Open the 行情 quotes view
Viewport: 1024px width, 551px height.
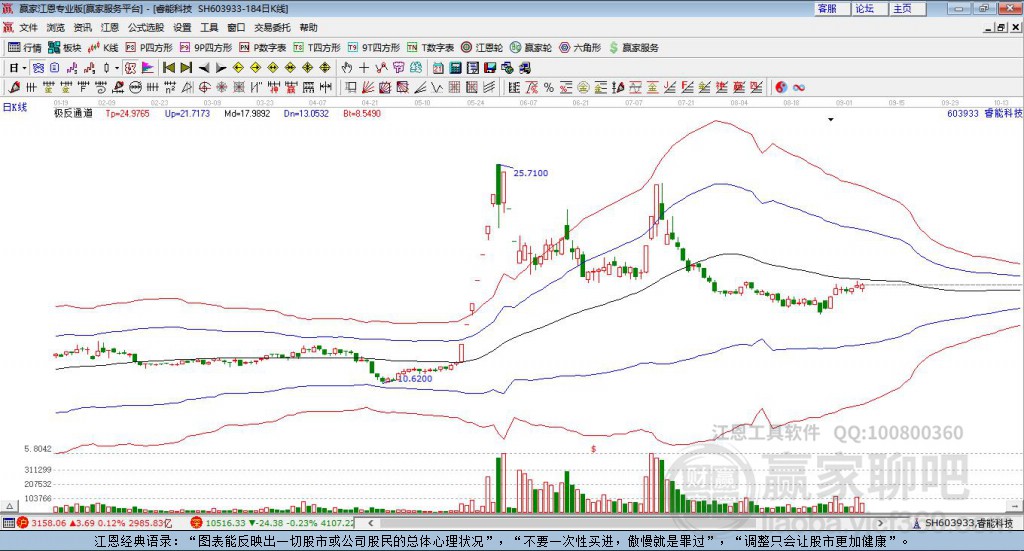[25, 48]
